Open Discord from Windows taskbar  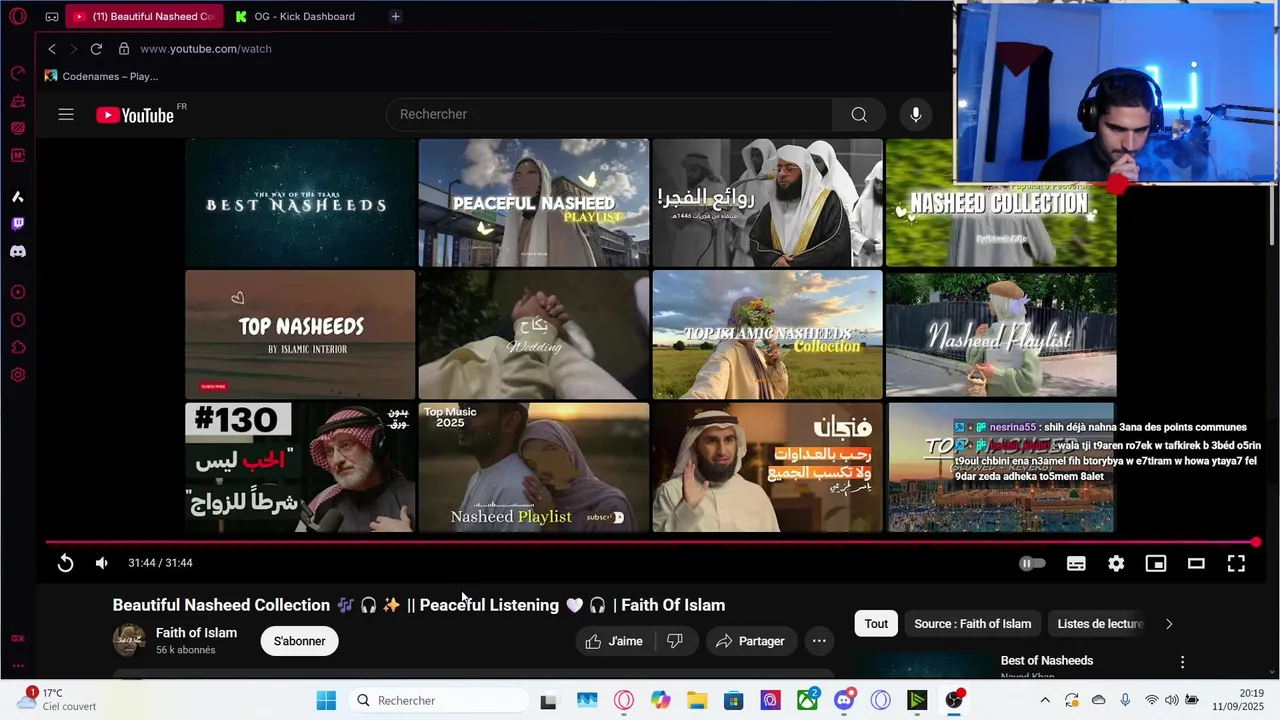[x=845, y=700]
